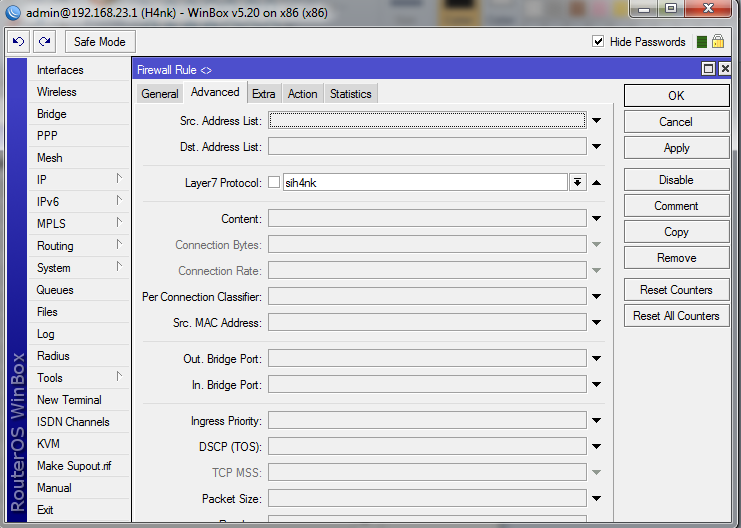
Task: Click the Disable button
Action: click(x=676, y=180)
